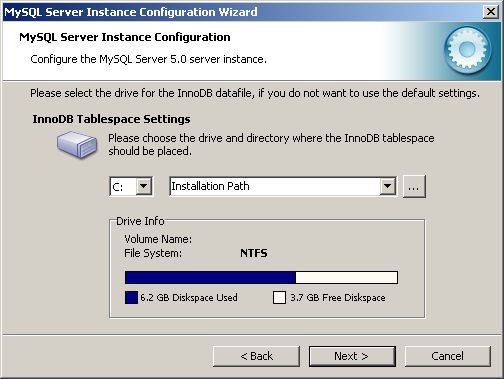The image size is (504, 379).
Task: Open the C: drive letter dropdown
Action: pos(143,186)
